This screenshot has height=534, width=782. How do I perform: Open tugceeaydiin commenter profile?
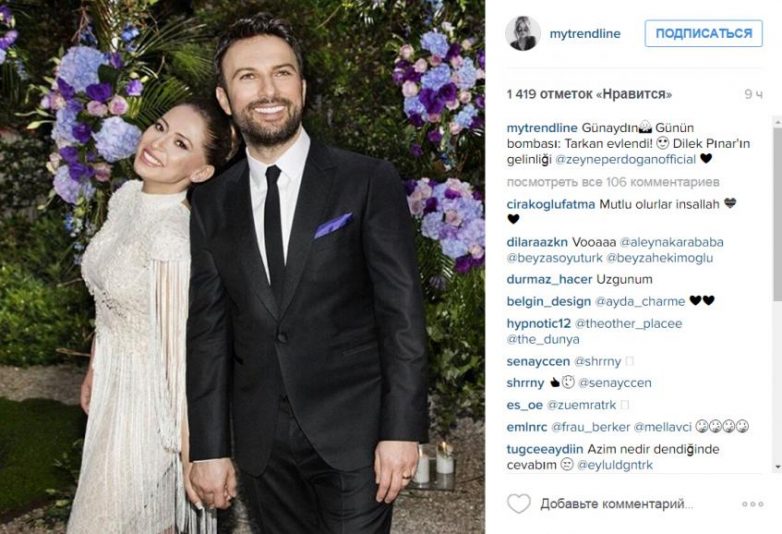click(545, 449)
